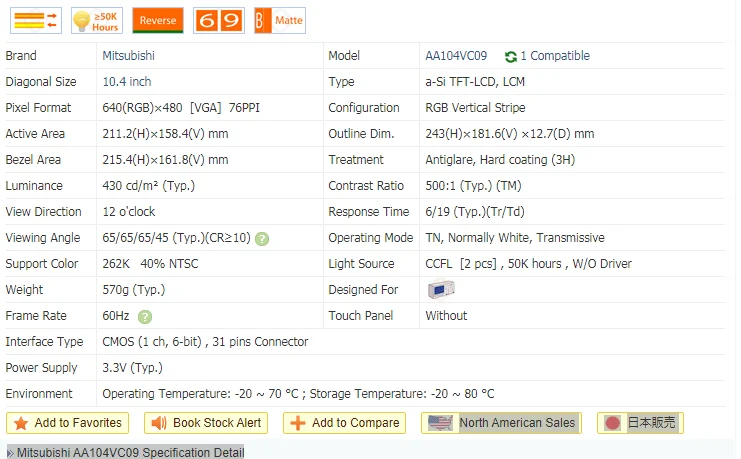
Task: Click the Matte surface badge
Action: point(280,20)
